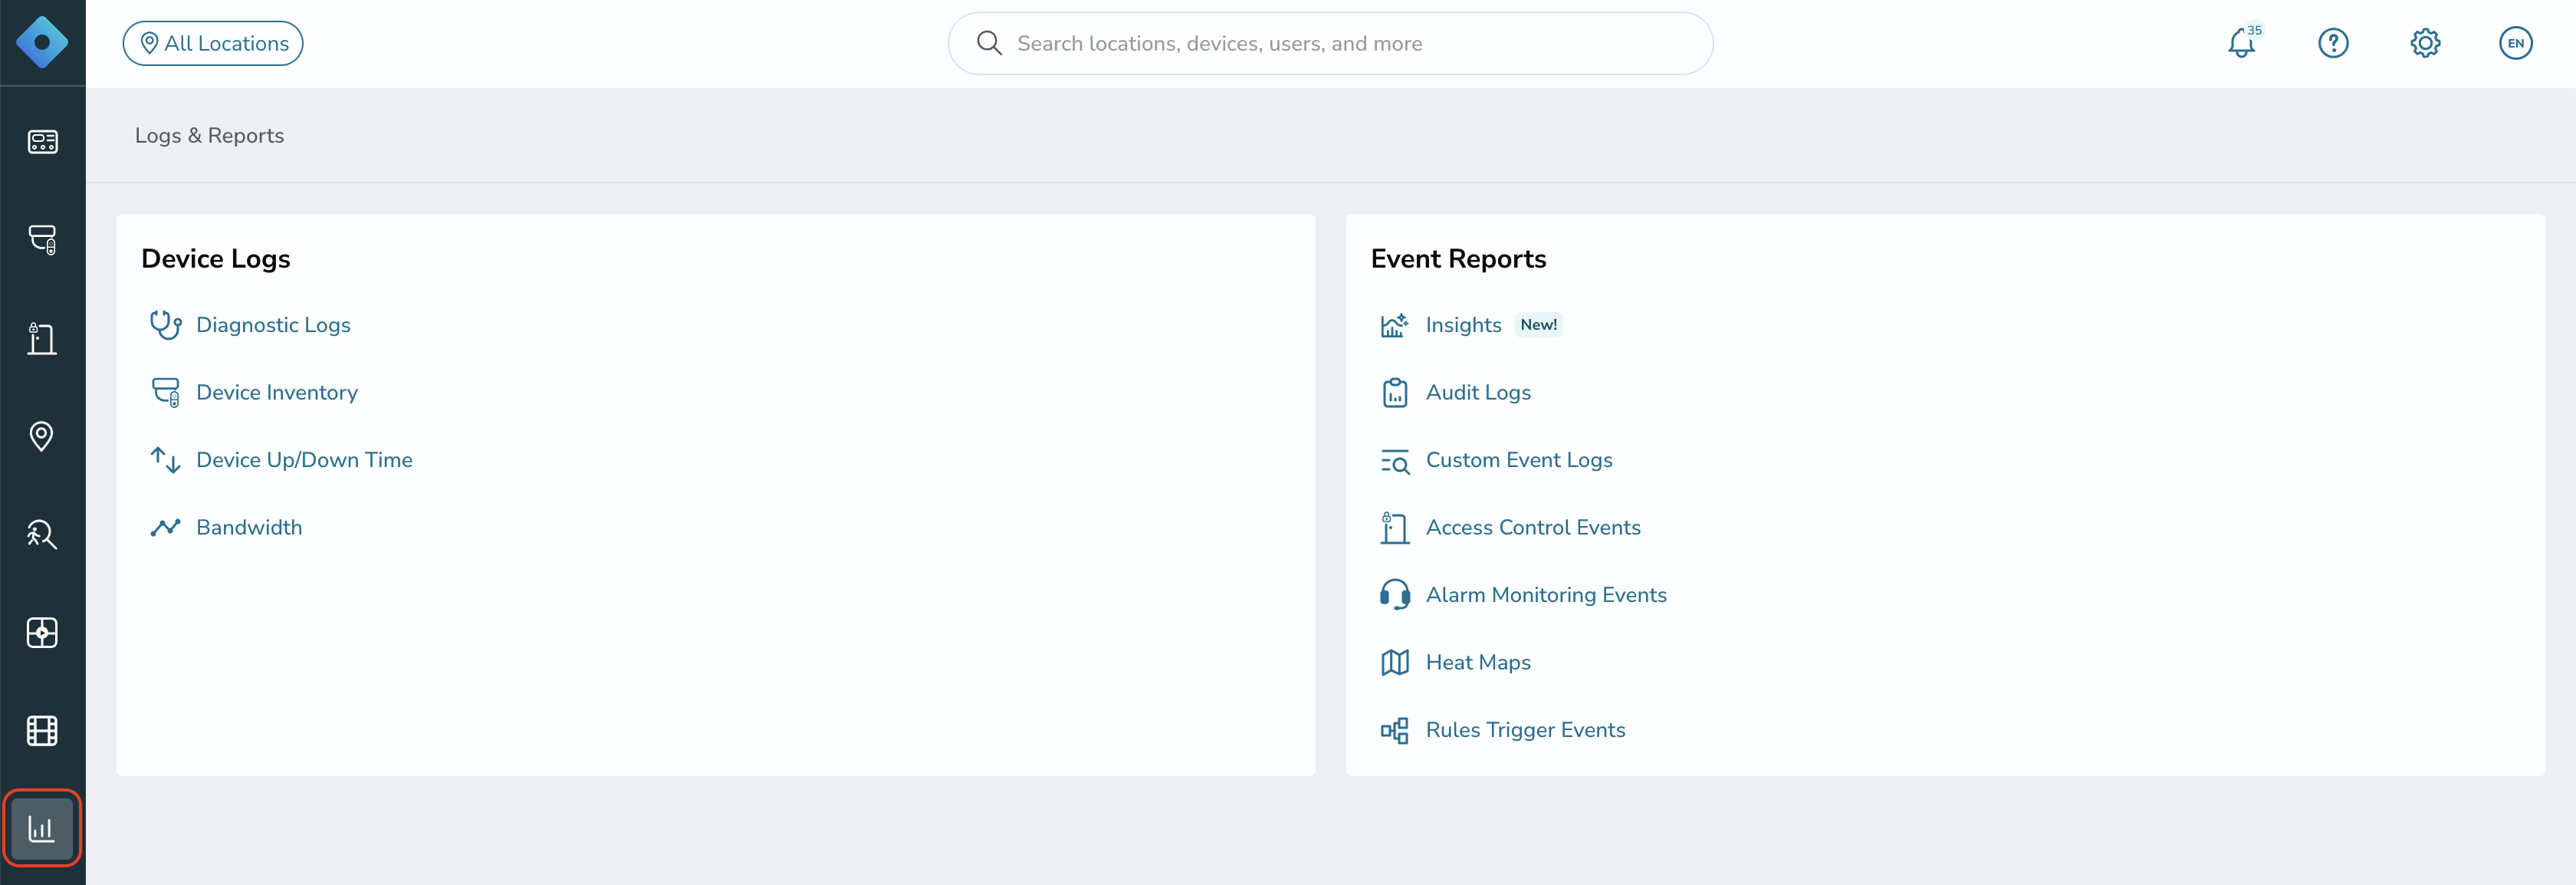Open the people search sidebar icon
Screen dimensions: 2576x885
point(42,534)
